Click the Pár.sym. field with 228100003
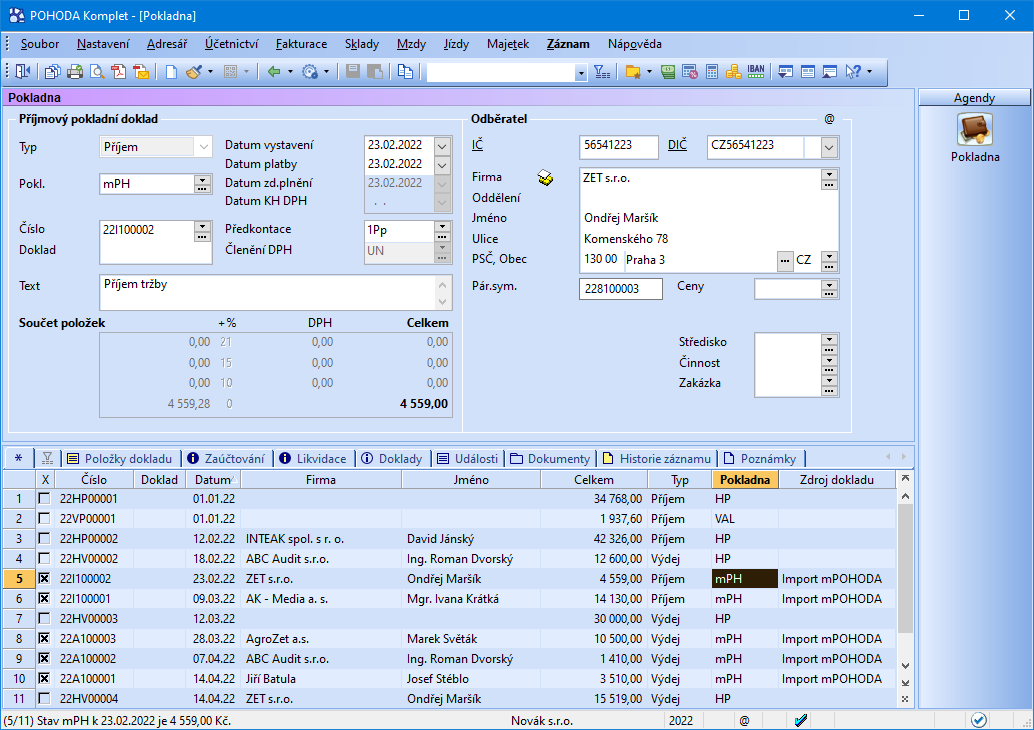The width and height of the screenshot is (1034, 730). coord(621,289)
